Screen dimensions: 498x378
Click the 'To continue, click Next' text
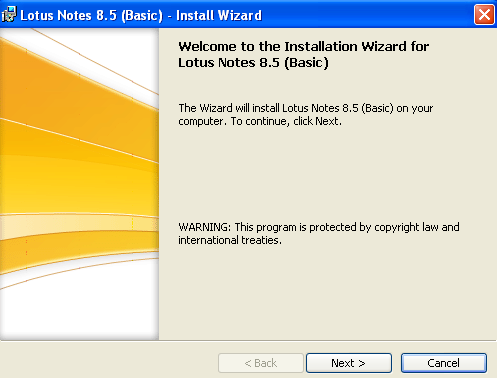(286, 121)
